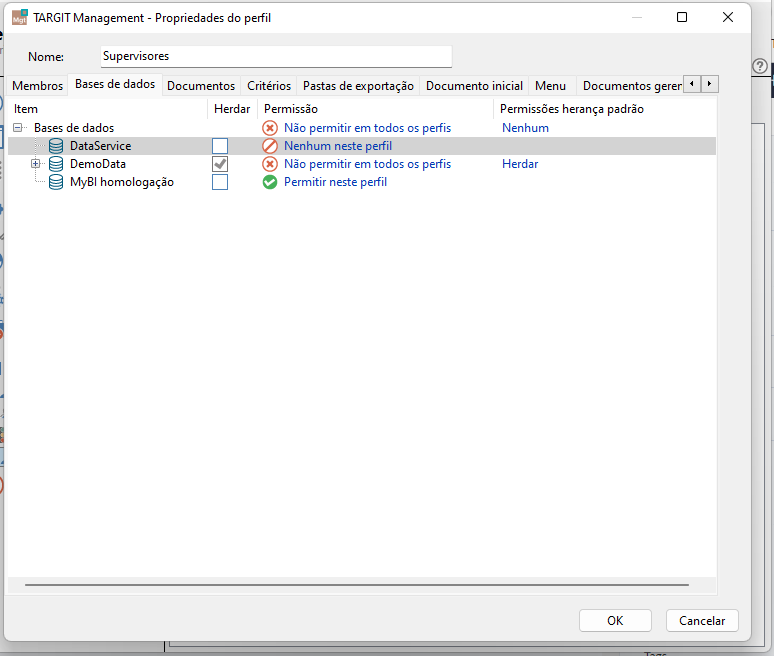The image size is (774, 656).
Task: Click the red X icon in DemoData row
Action: [x=270, y=164]
